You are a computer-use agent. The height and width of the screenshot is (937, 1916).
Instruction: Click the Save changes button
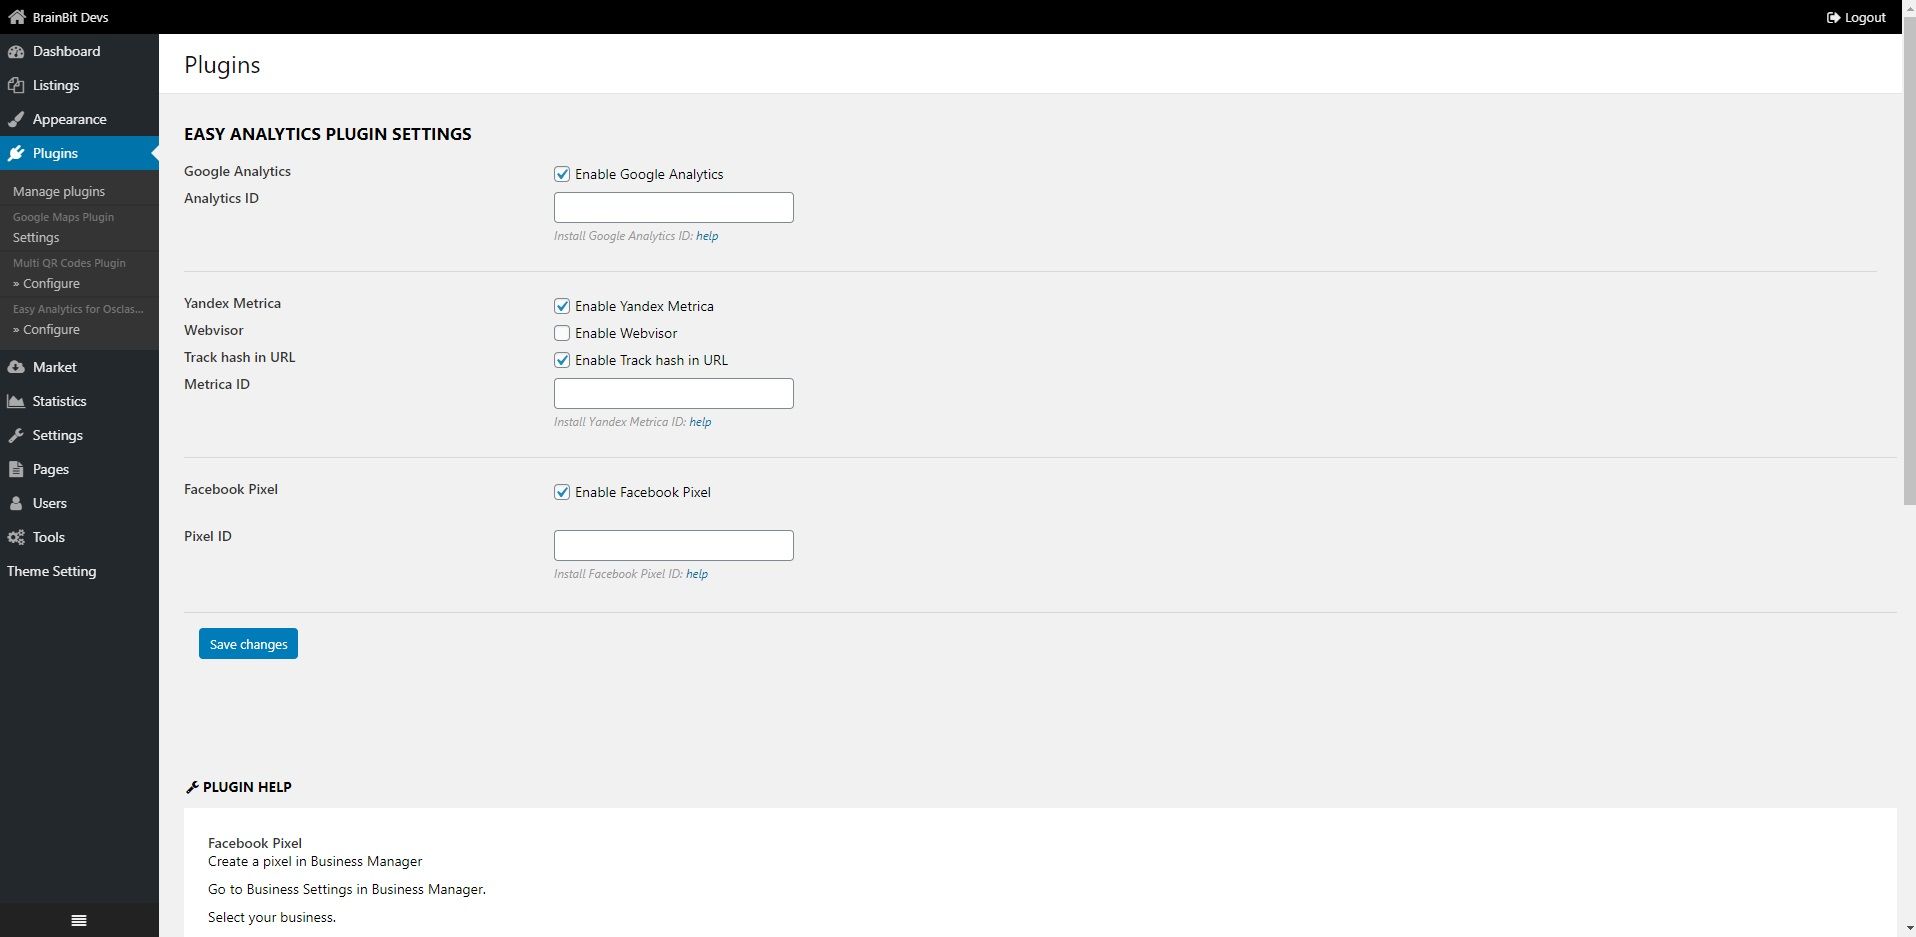[247, 643]
